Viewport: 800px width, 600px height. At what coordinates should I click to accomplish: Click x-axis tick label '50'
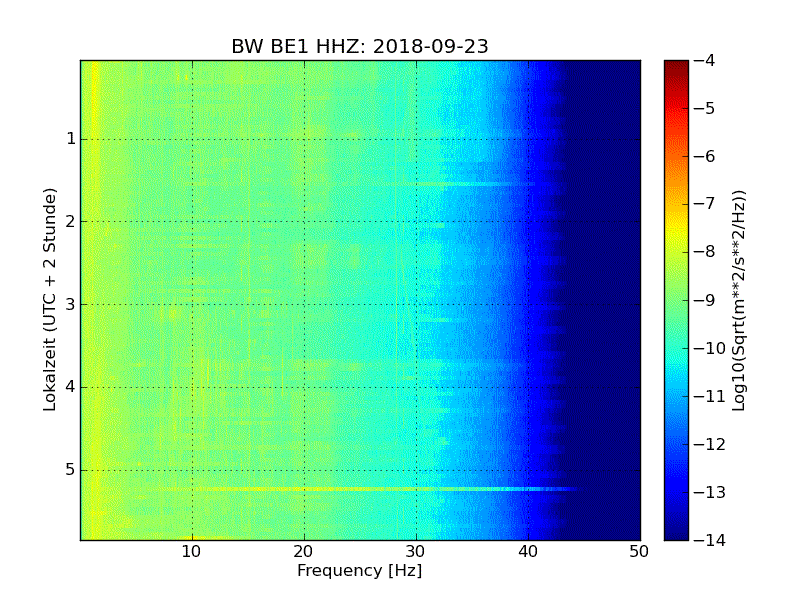point(639,552)
